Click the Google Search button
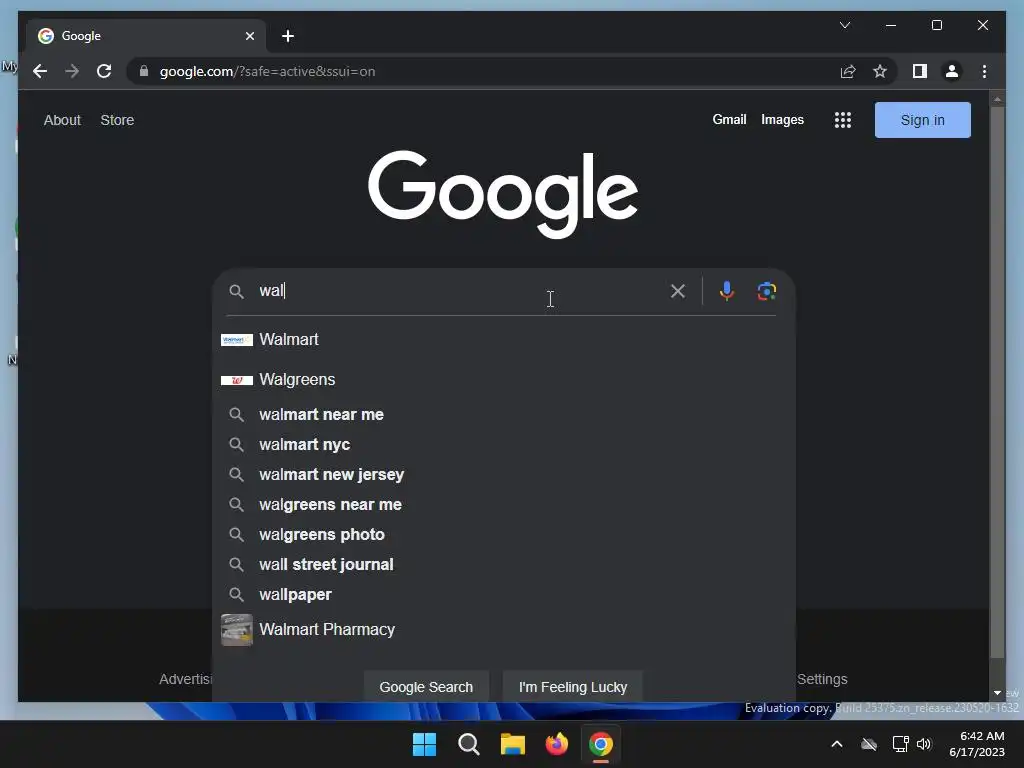Viewport: 1024px width, 768px height. [x=426, y=687]
